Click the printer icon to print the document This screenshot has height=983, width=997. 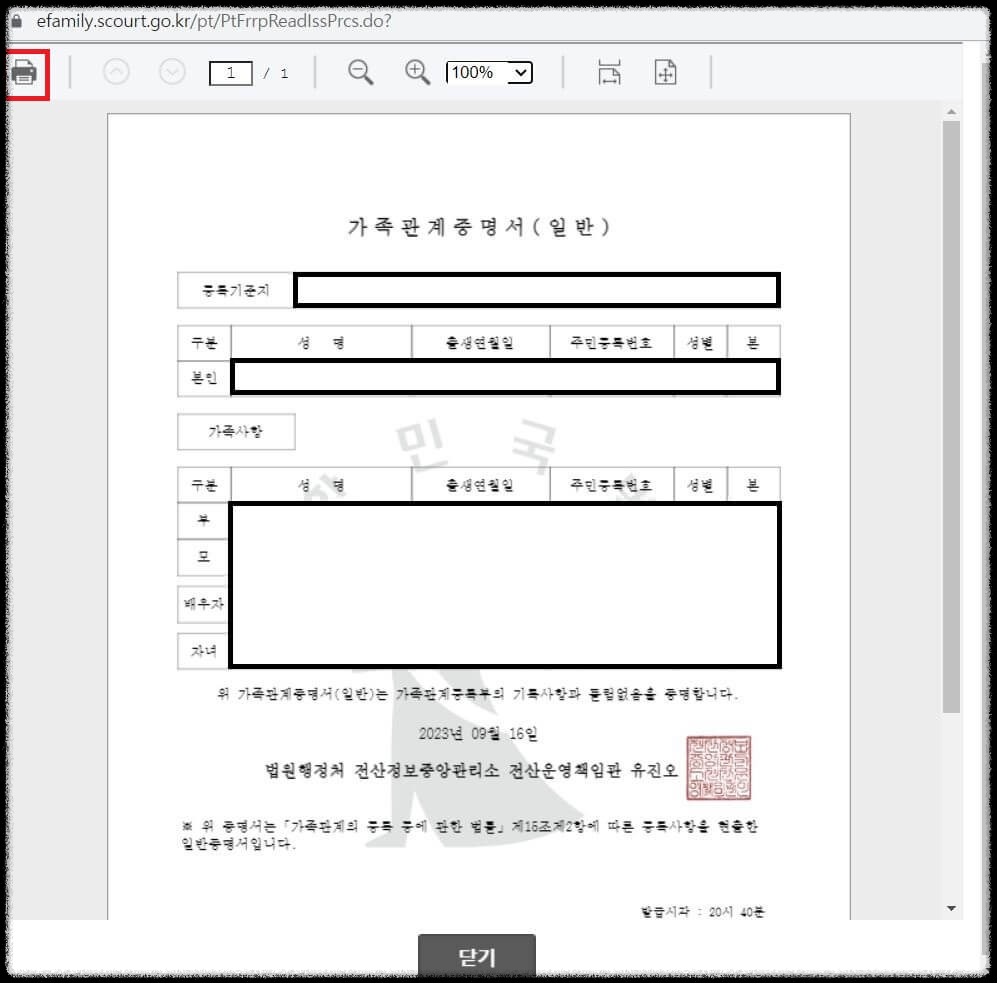coord(25,71)
